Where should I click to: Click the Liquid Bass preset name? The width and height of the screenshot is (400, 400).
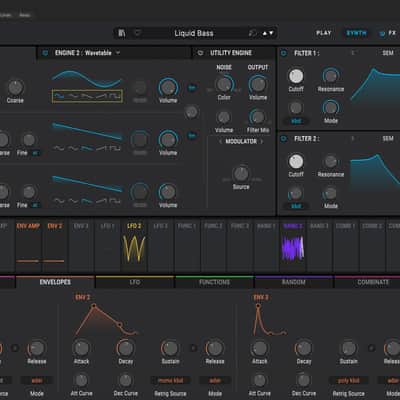(194, 33)
